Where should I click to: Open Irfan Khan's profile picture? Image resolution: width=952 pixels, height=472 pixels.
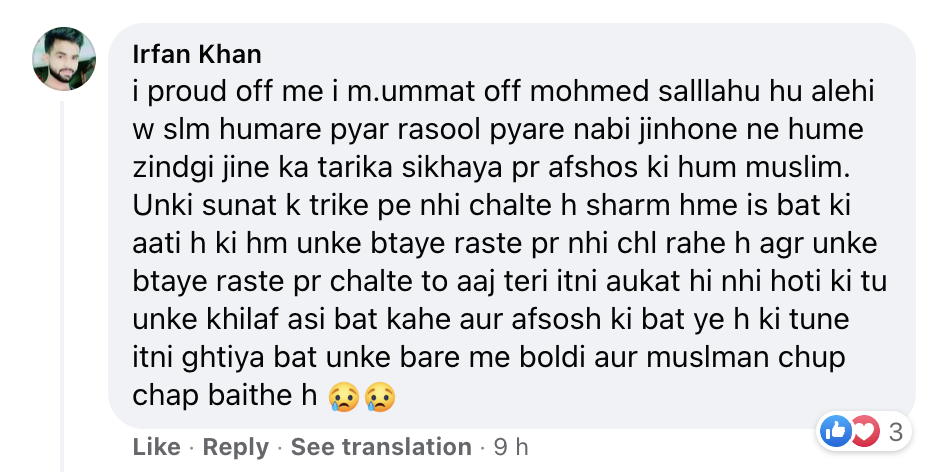click(65, 59)
